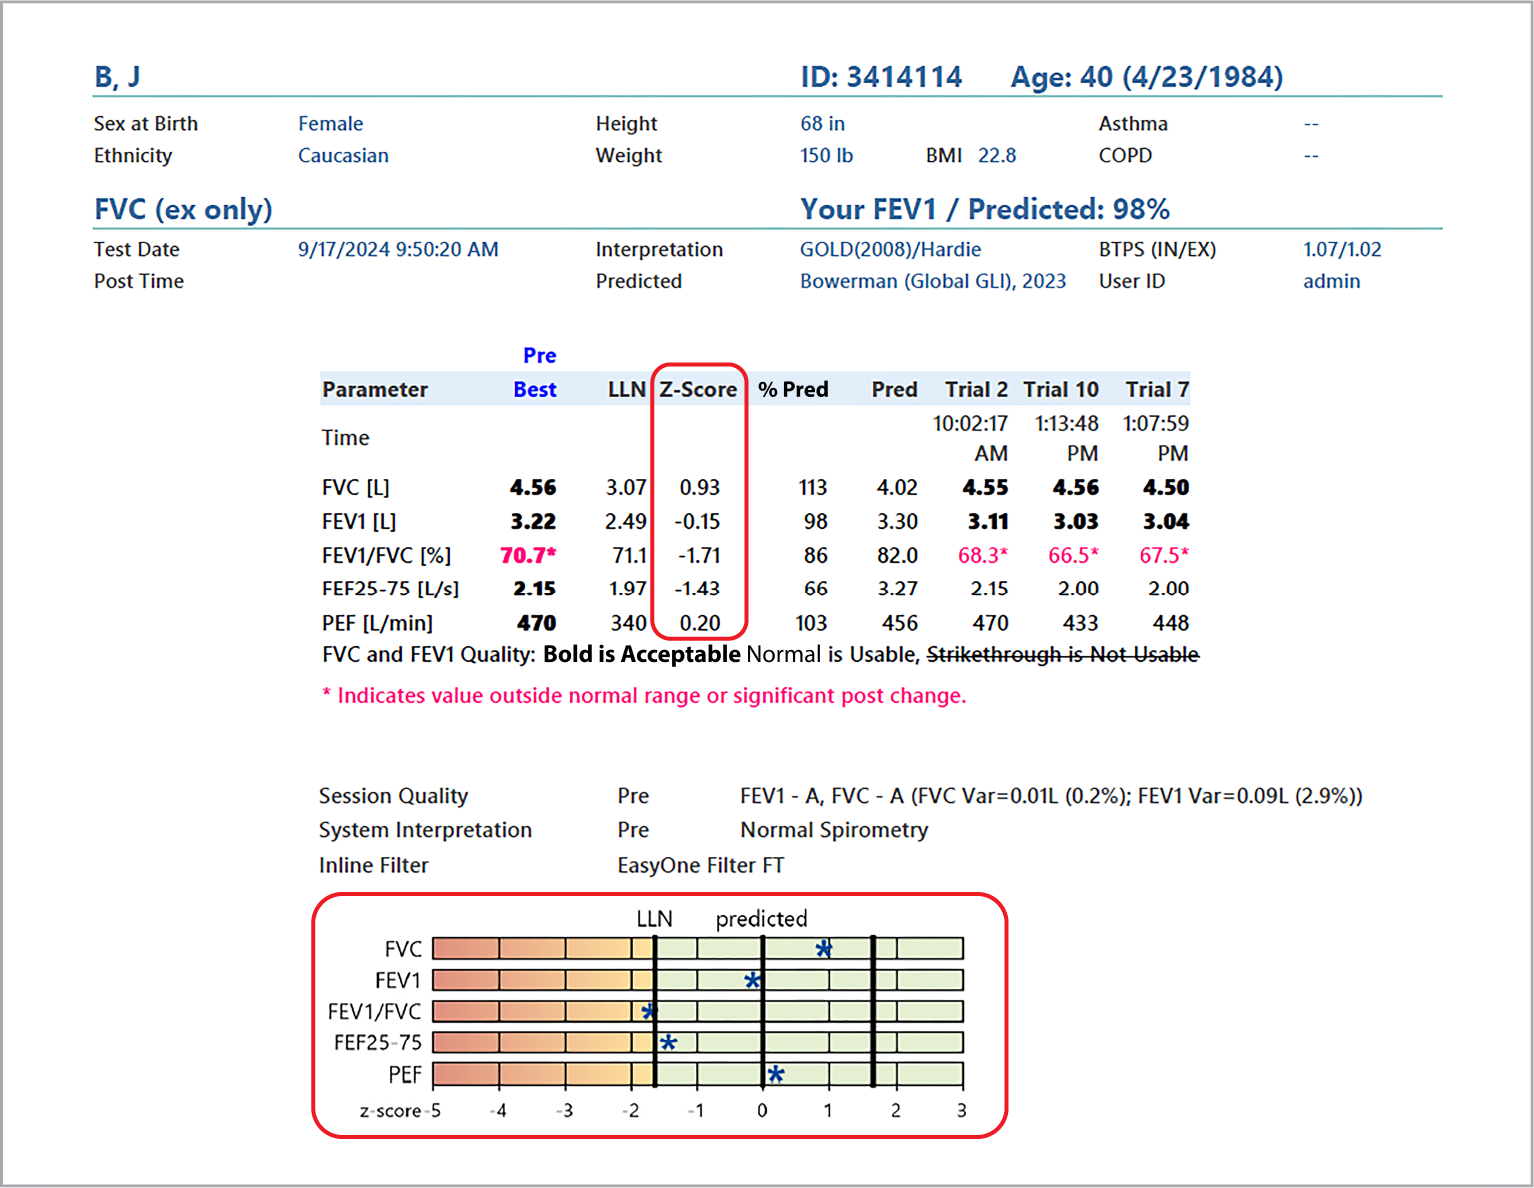Viewport: 1534px width, 1188px height.
Task: Click the highlighted 70.7* FEV1/FVC best value
Action: pos(528,555)
